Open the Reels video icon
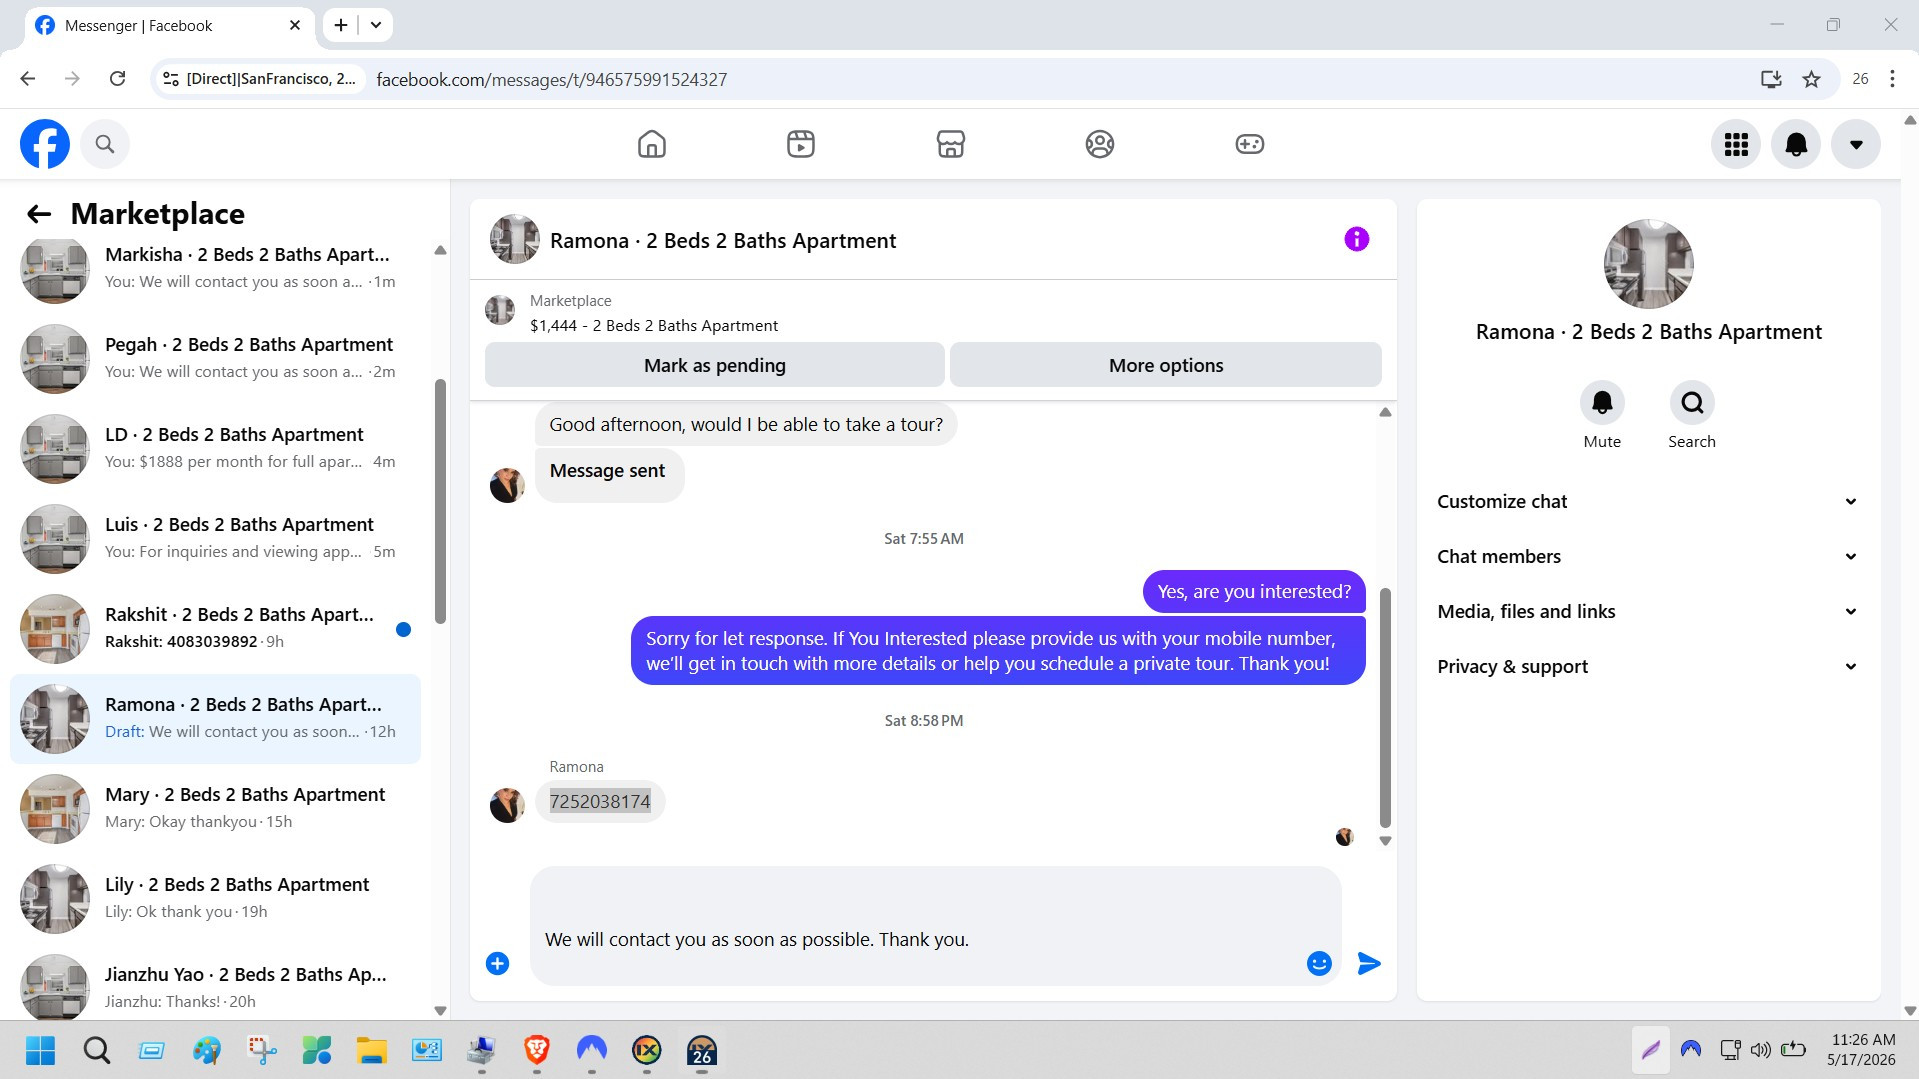The width and height of the screenshot is (1919, 1079). (801, 144)
